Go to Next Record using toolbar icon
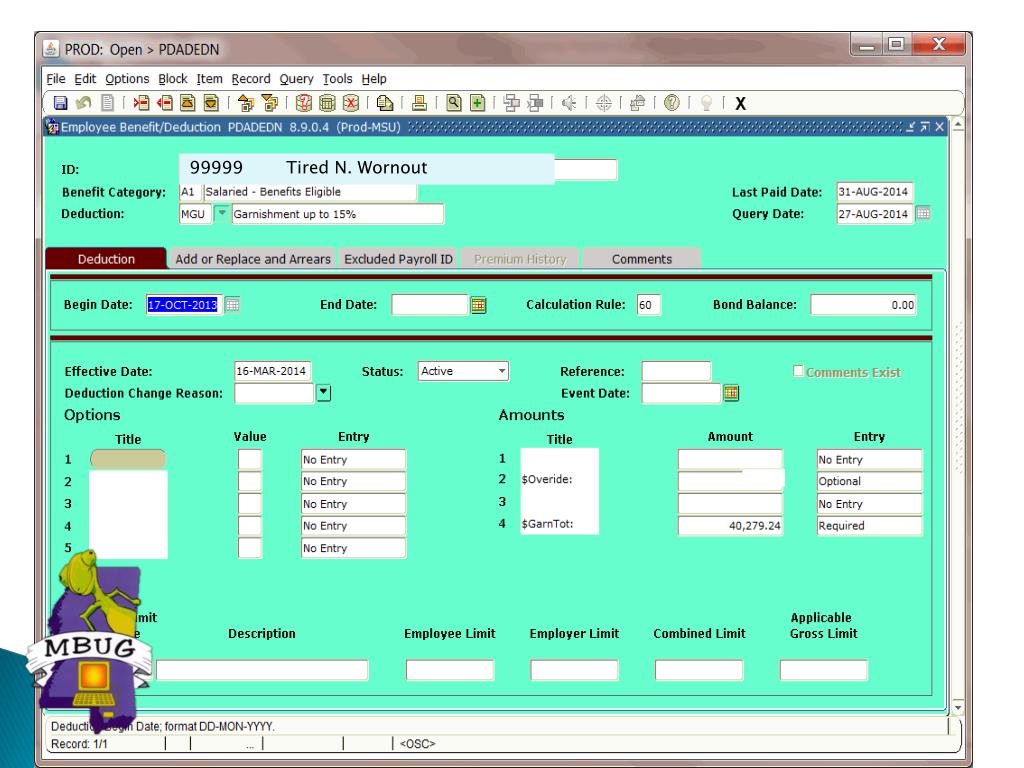Viewport: 1024px width, 768px height. [x=211, y=103]
